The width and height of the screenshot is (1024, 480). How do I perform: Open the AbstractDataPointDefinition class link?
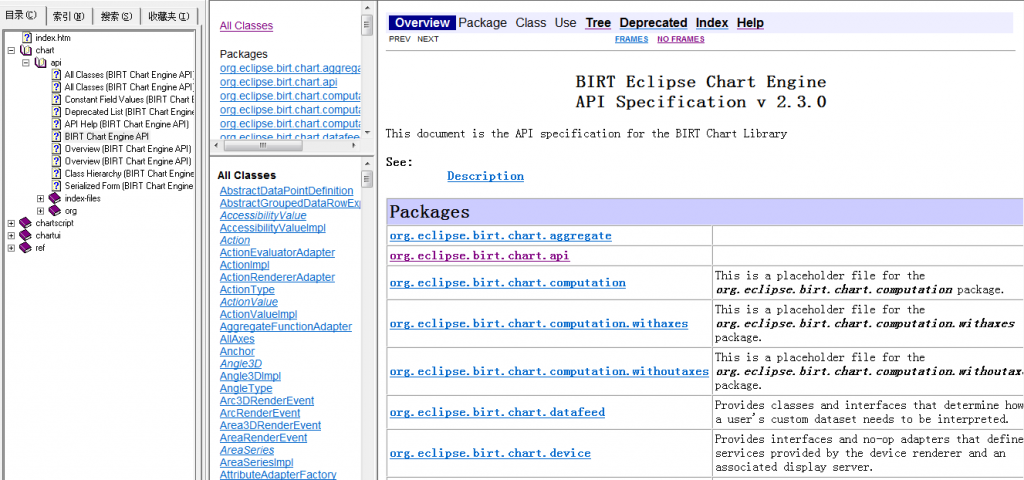click(x=286, y=191)
